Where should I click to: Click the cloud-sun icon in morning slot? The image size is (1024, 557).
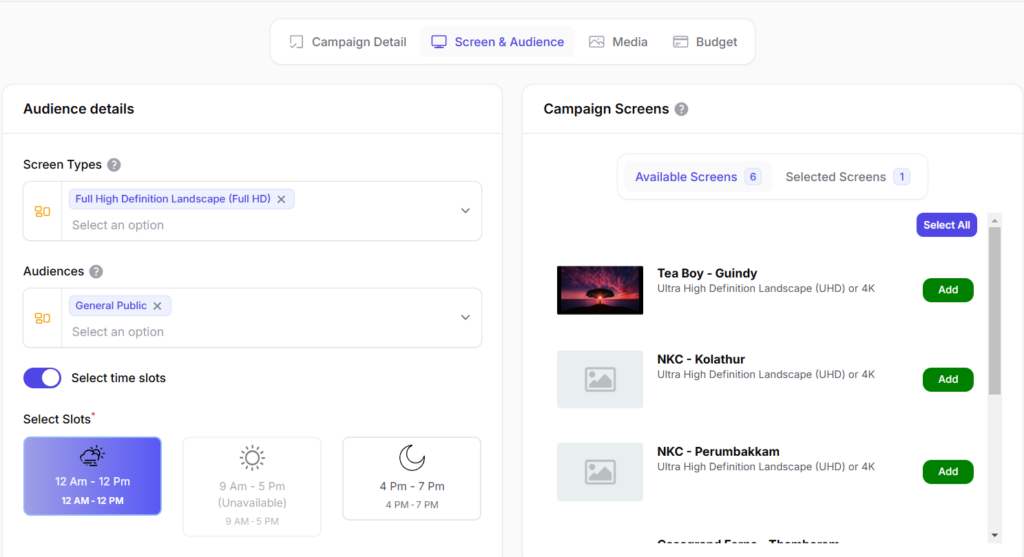[x=92, y=457]
